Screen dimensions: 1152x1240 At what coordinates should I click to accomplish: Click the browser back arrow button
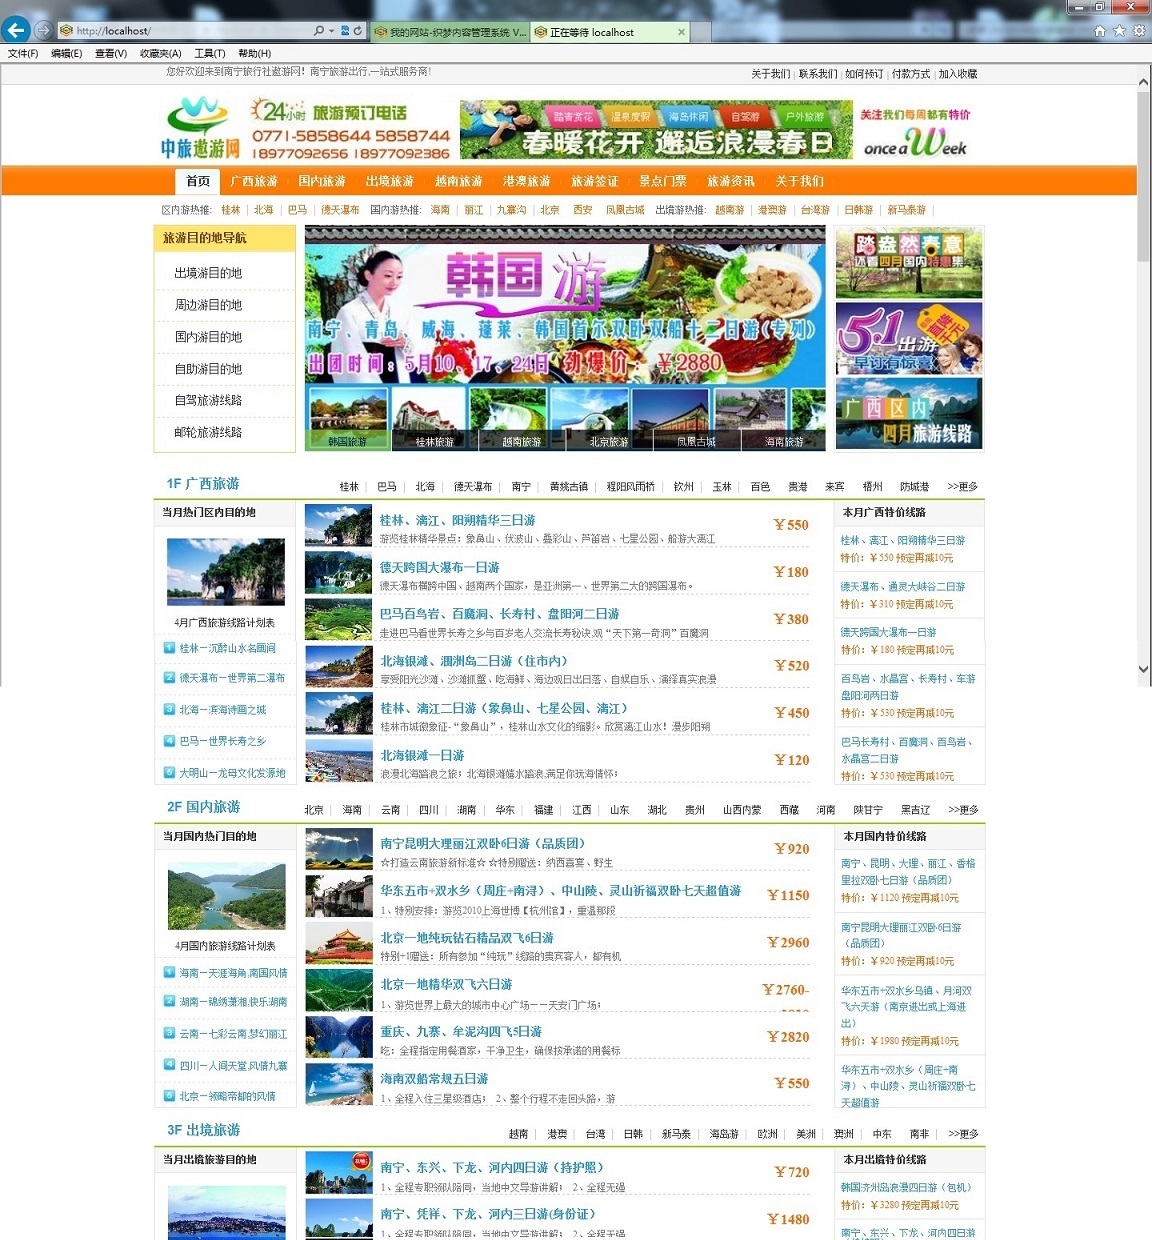(x=15, y=30)
